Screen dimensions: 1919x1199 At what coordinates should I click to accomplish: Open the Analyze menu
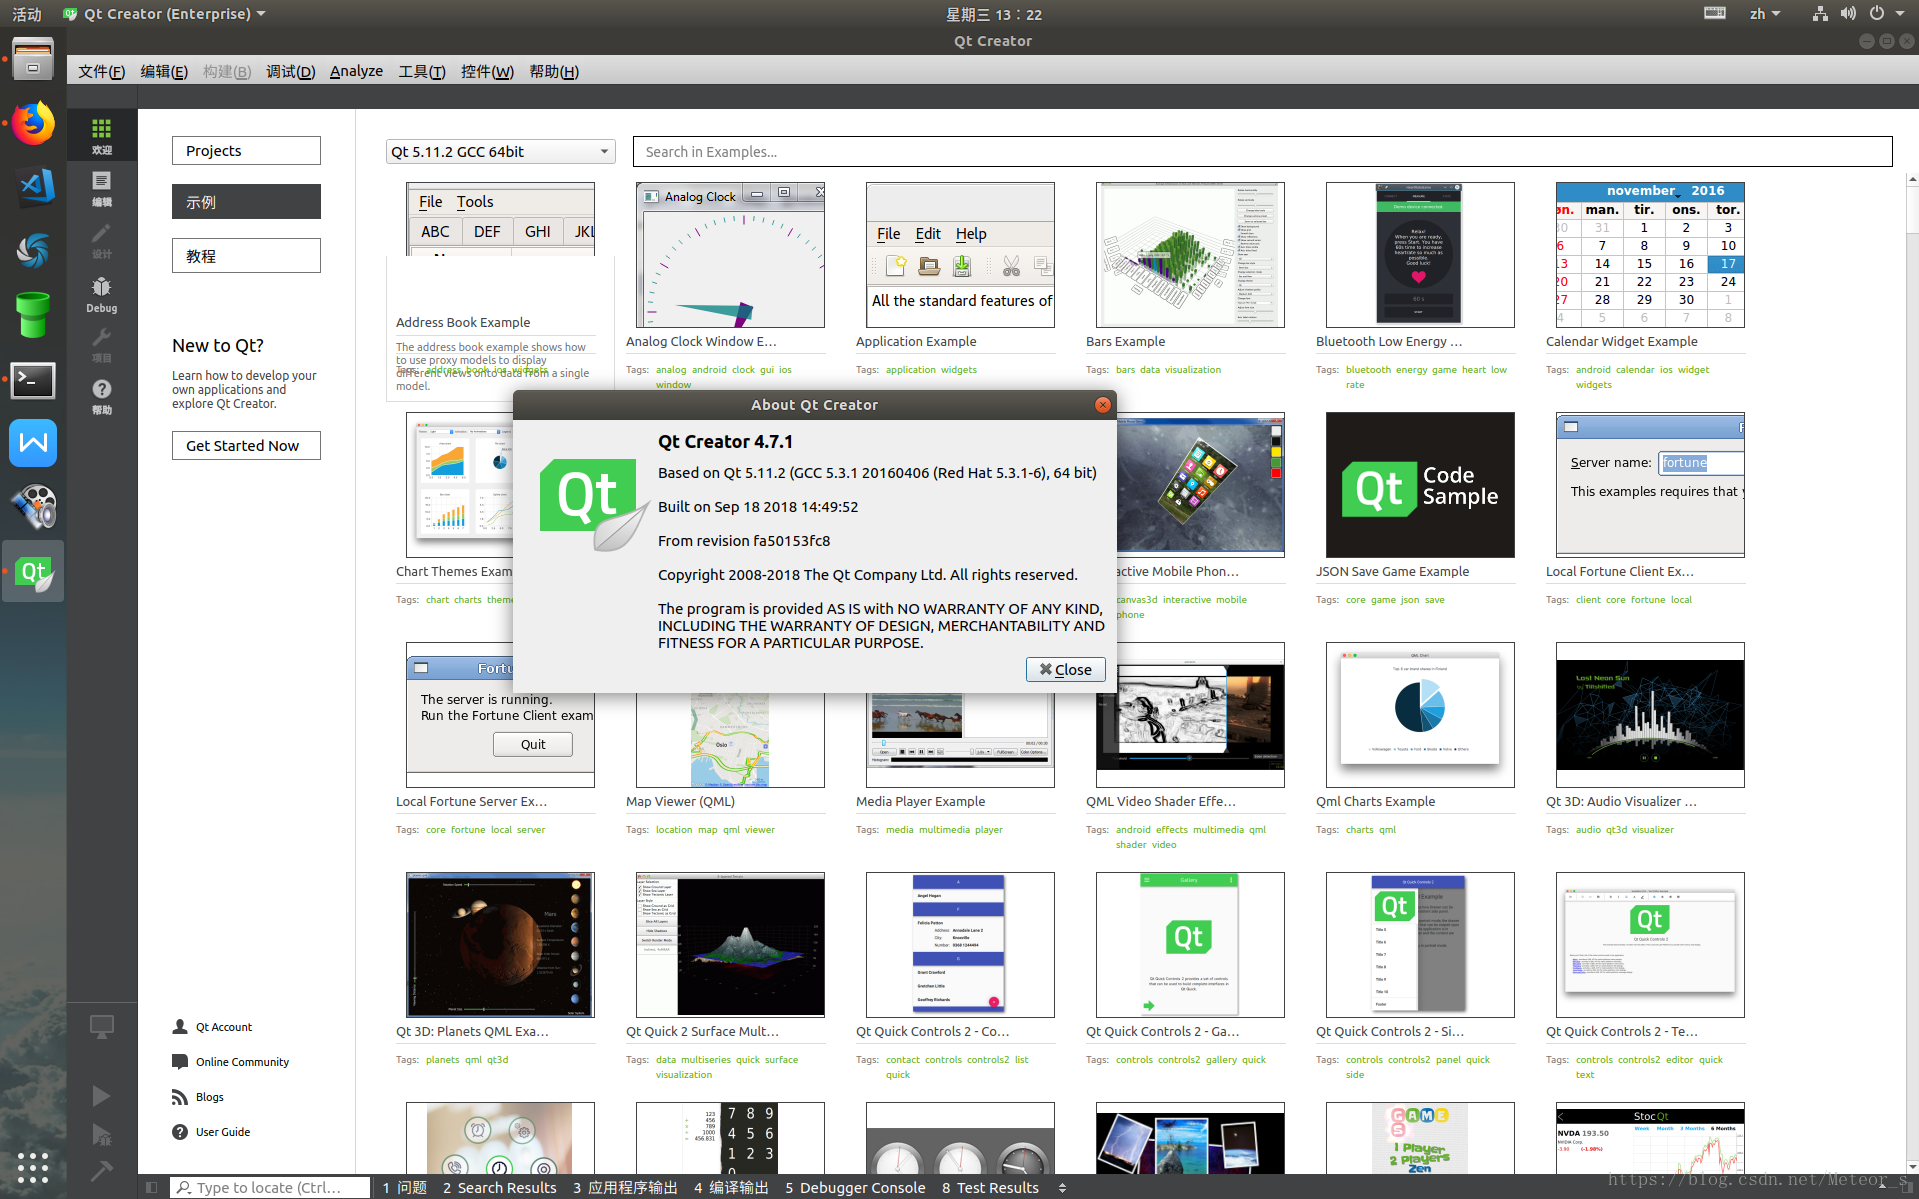(x=356, y=71)
